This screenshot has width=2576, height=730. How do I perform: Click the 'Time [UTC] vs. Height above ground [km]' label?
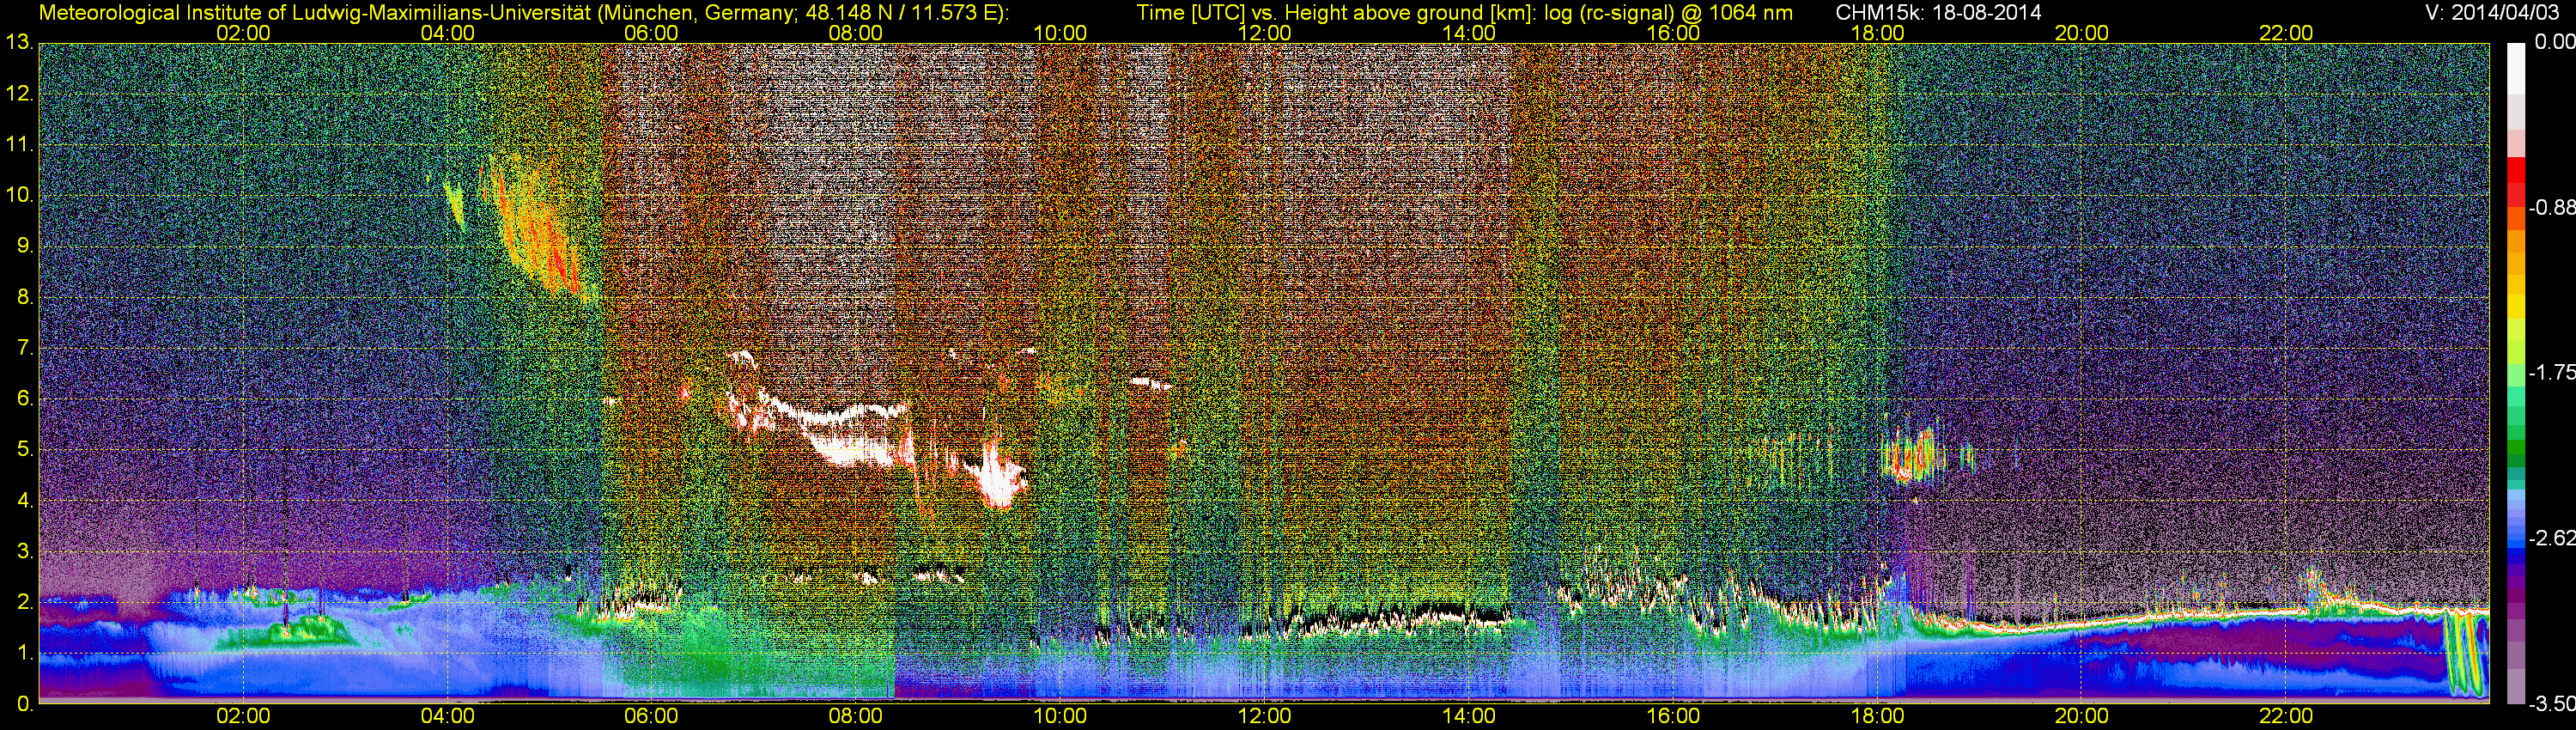click(1336, 12)
